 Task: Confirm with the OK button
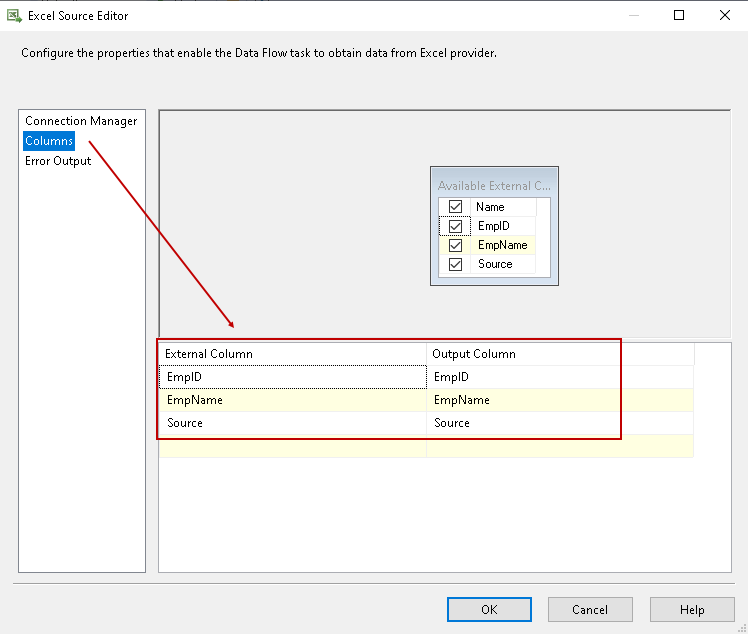(x=489, y=610)
